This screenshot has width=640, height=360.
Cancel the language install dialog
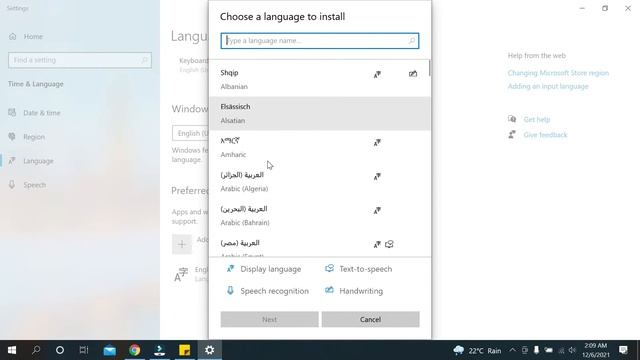370,319
